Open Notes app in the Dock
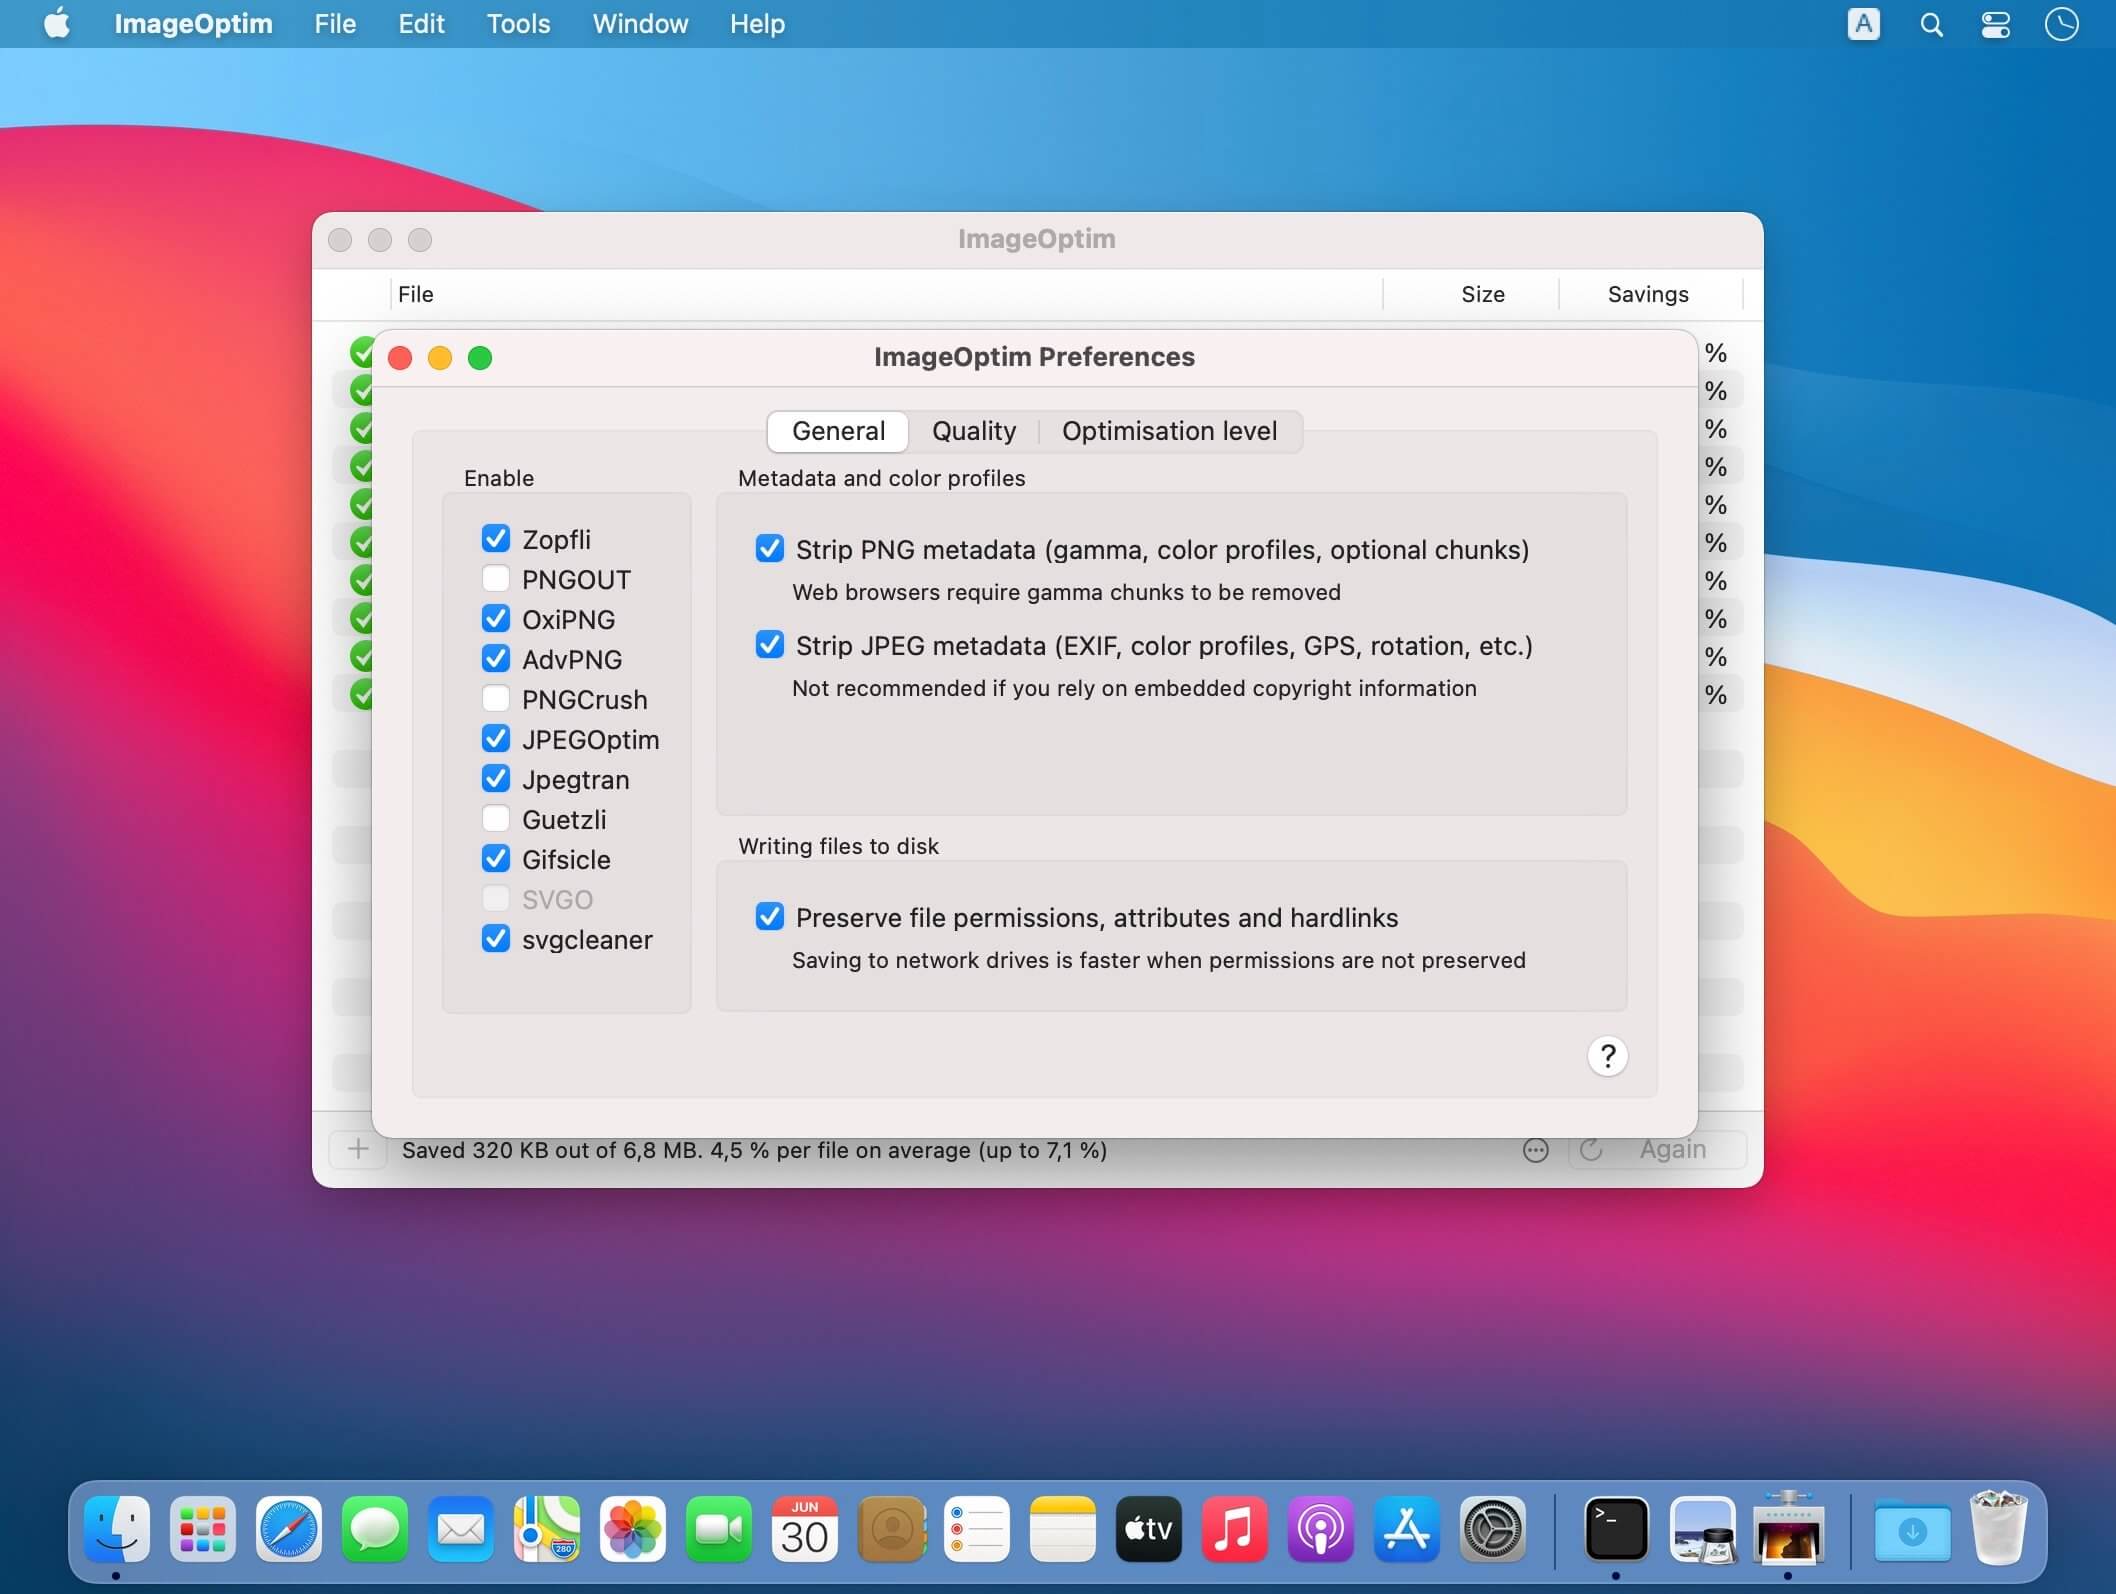The width and height of the screenshot is (2116, 1594). point(1063,1528)
